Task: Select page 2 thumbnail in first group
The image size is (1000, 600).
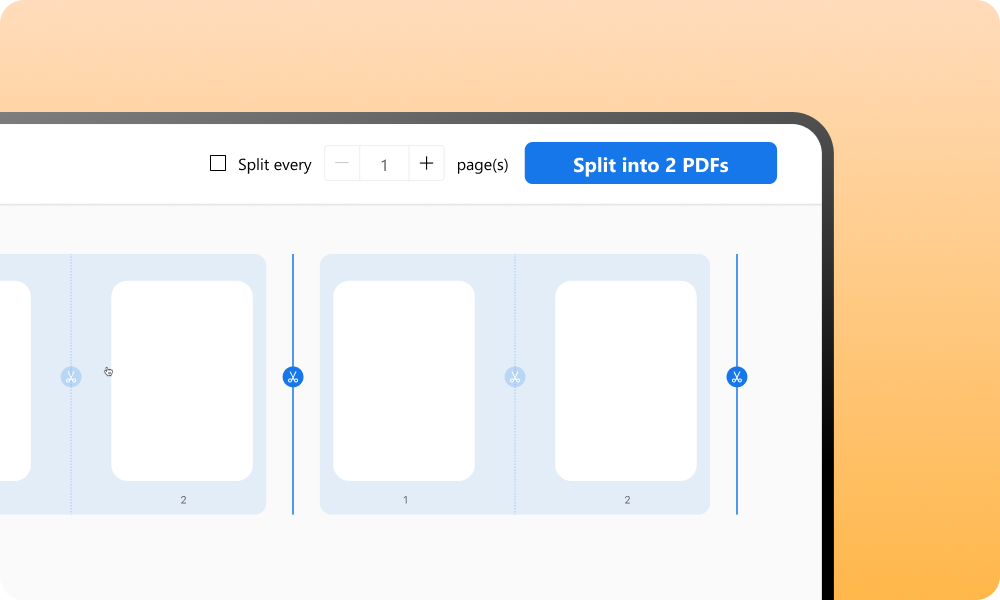Action: point(182,380)
